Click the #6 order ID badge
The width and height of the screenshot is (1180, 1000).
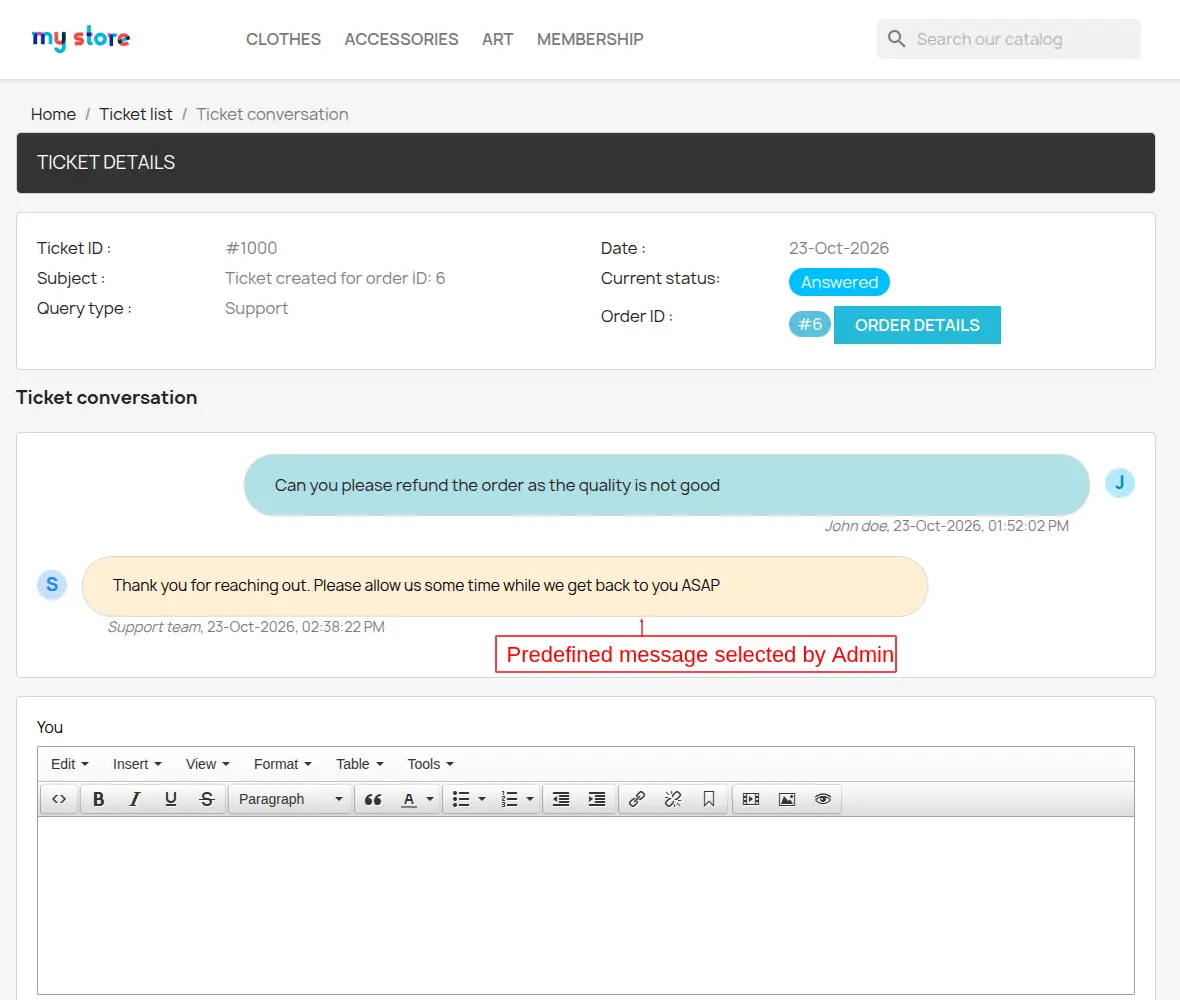point(810,324)
